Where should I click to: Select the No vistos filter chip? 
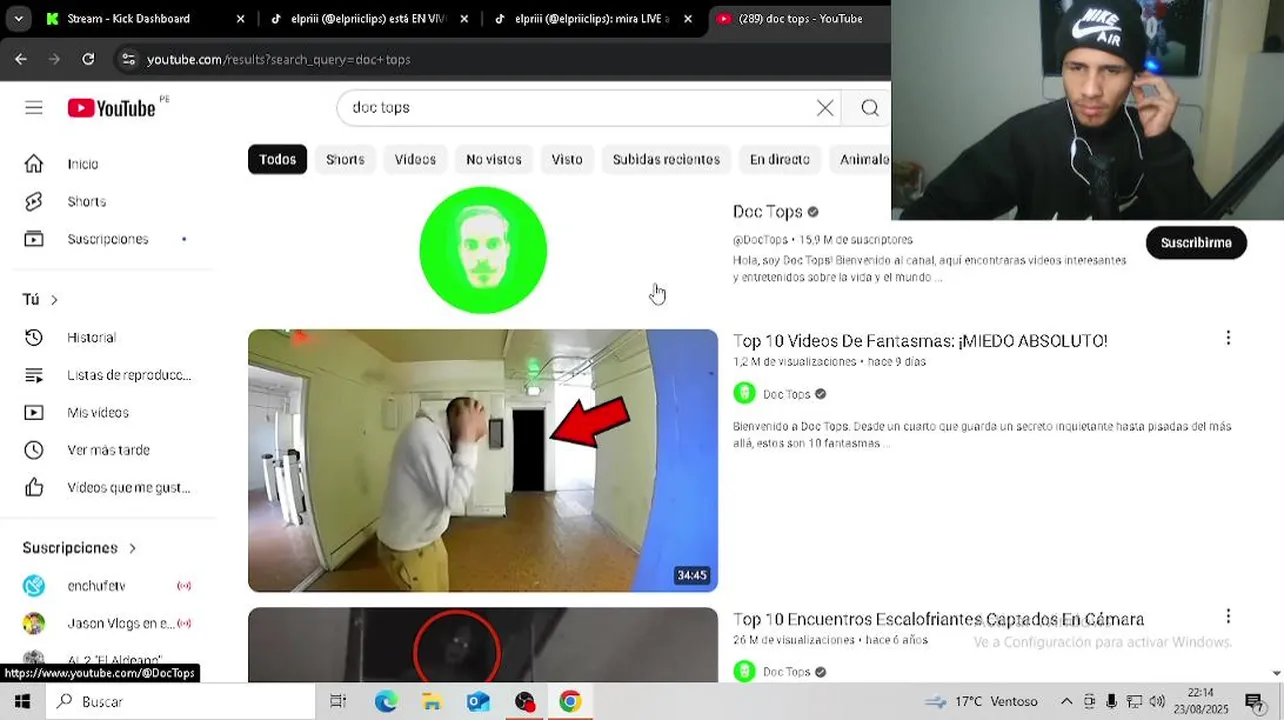[x=494, y=159]
